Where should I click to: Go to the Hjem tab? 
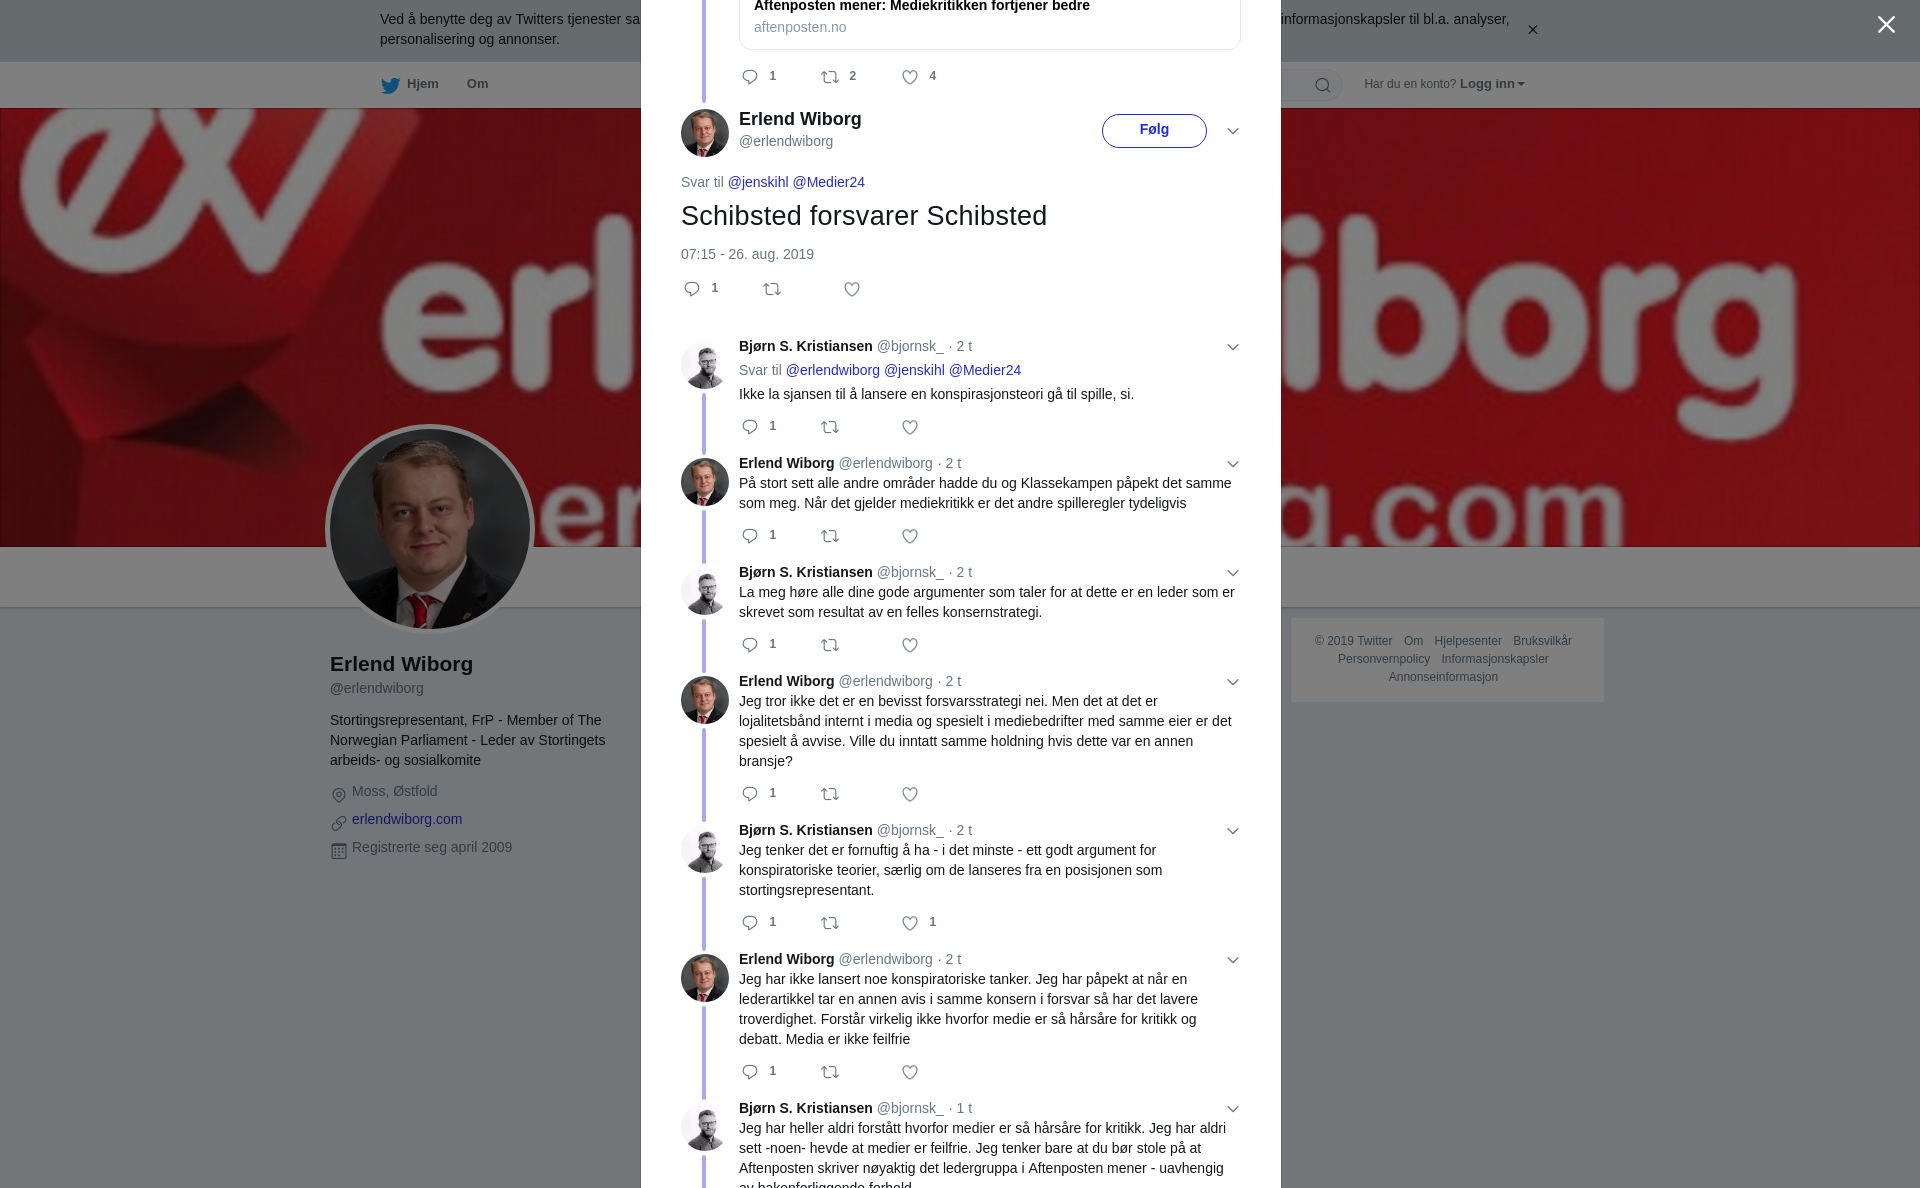[410, 84]
